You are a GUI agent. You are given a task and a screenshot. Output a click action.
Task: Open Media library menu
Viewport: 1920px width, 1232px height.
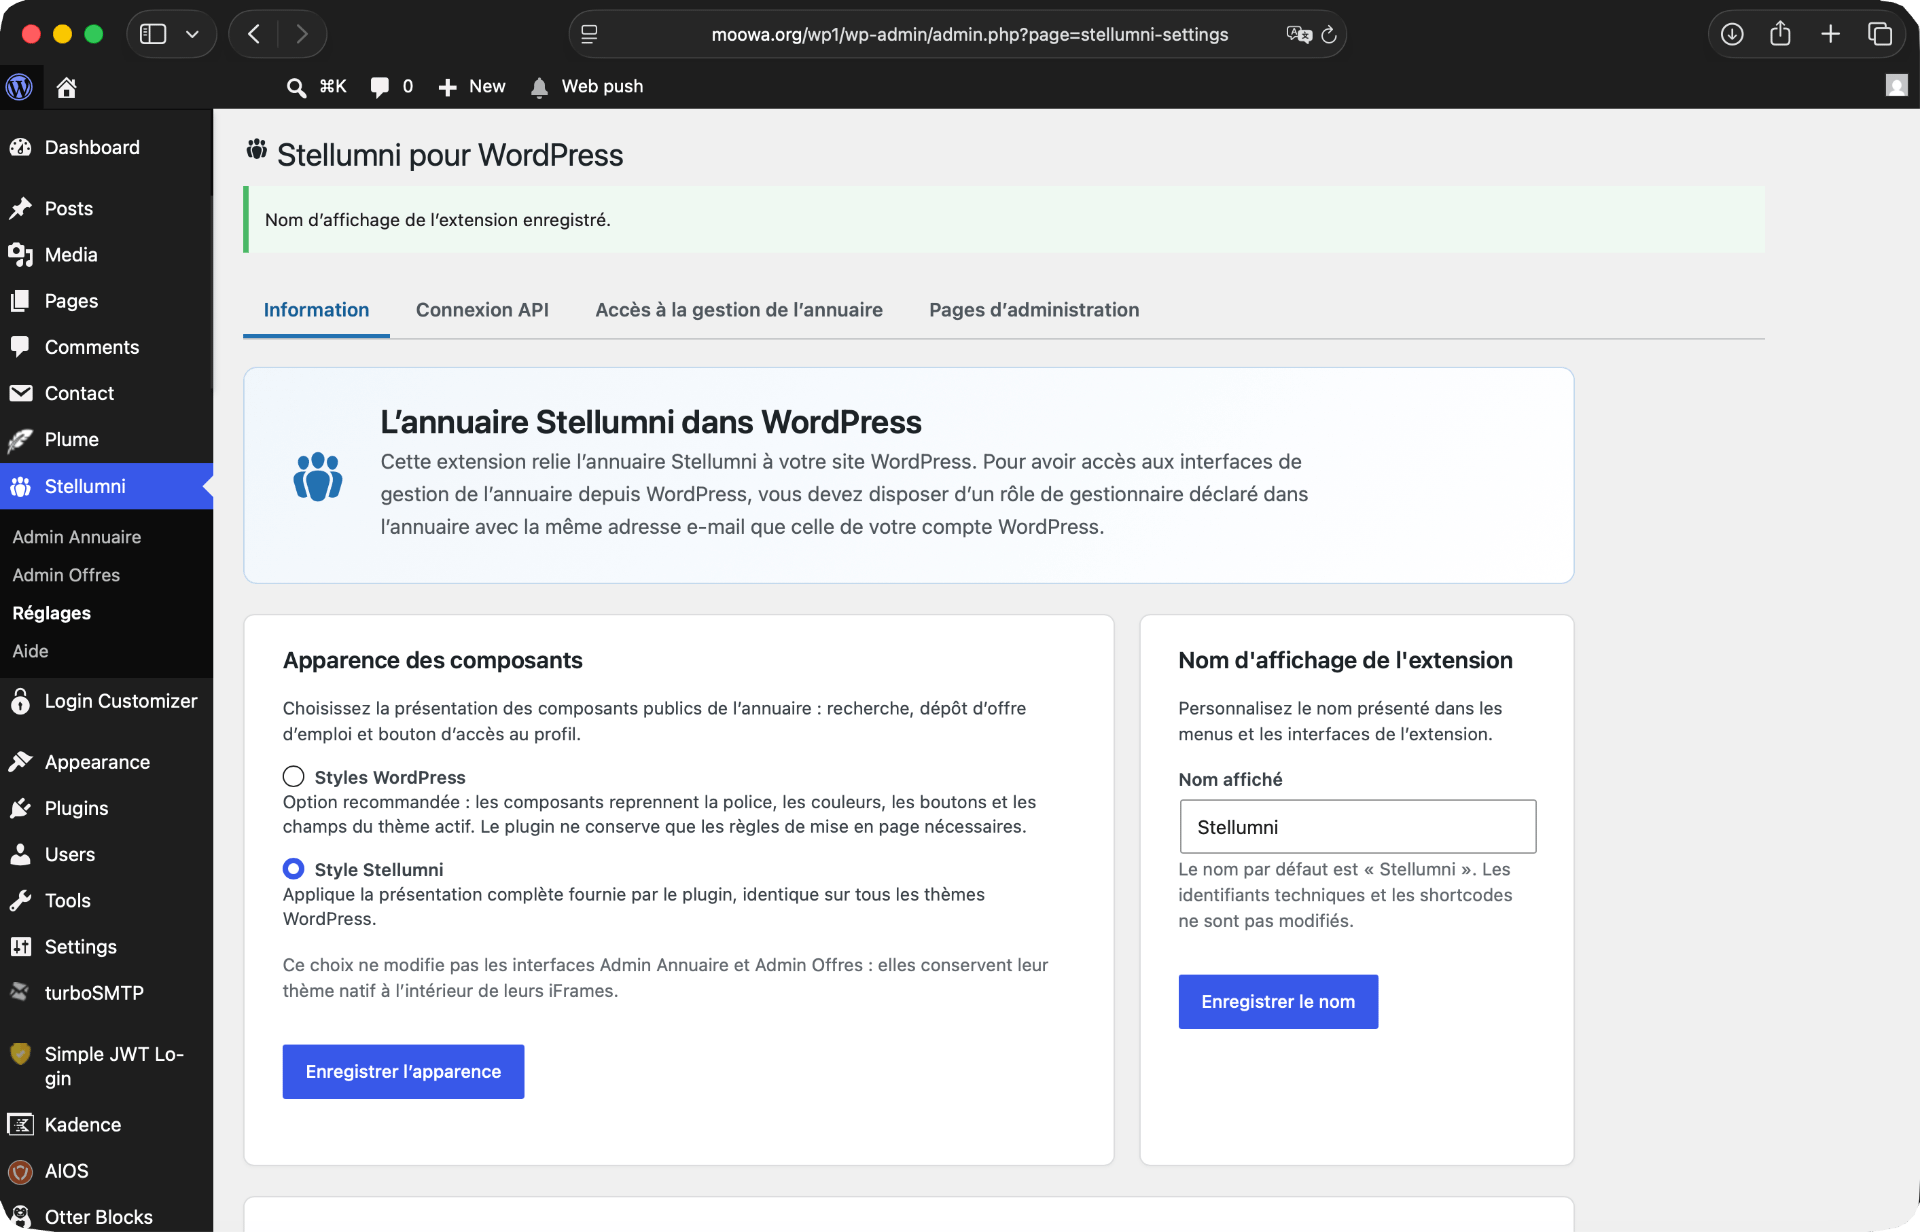(106, 254)
